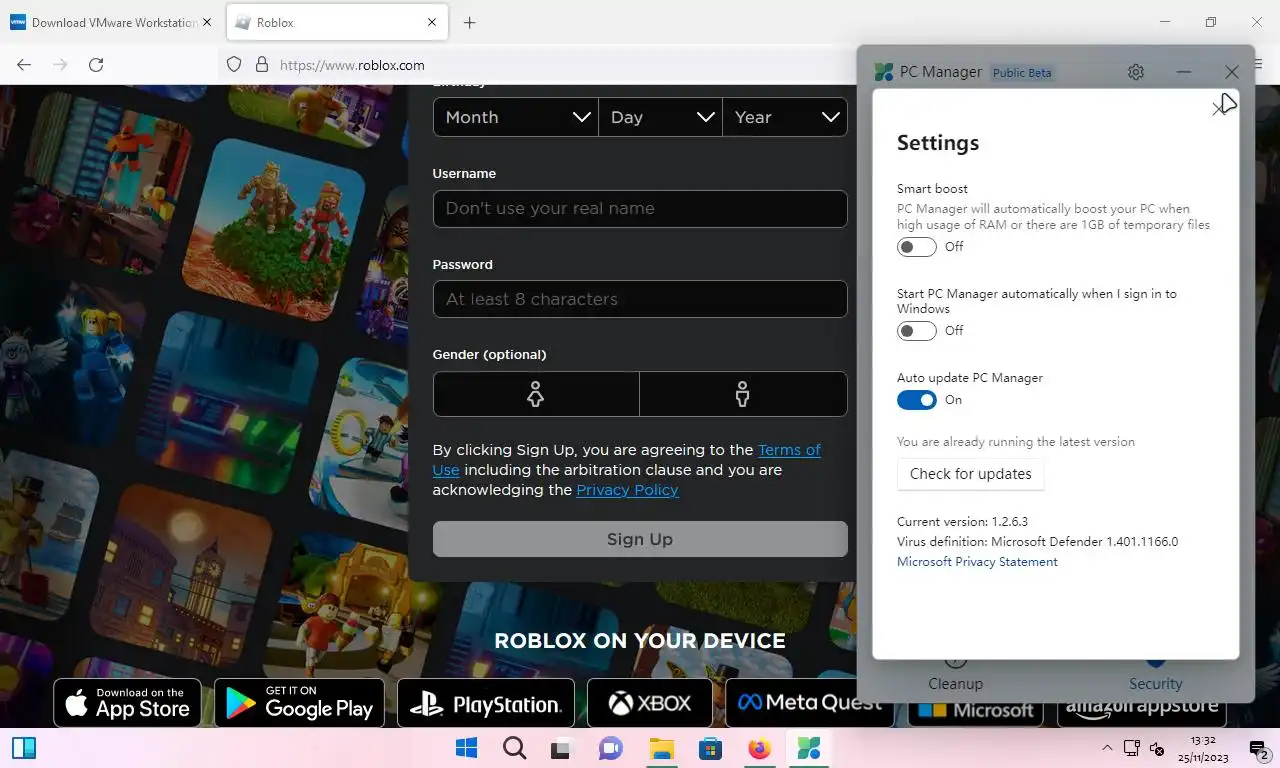Click the tracking protection shield icon

(234, 64)
